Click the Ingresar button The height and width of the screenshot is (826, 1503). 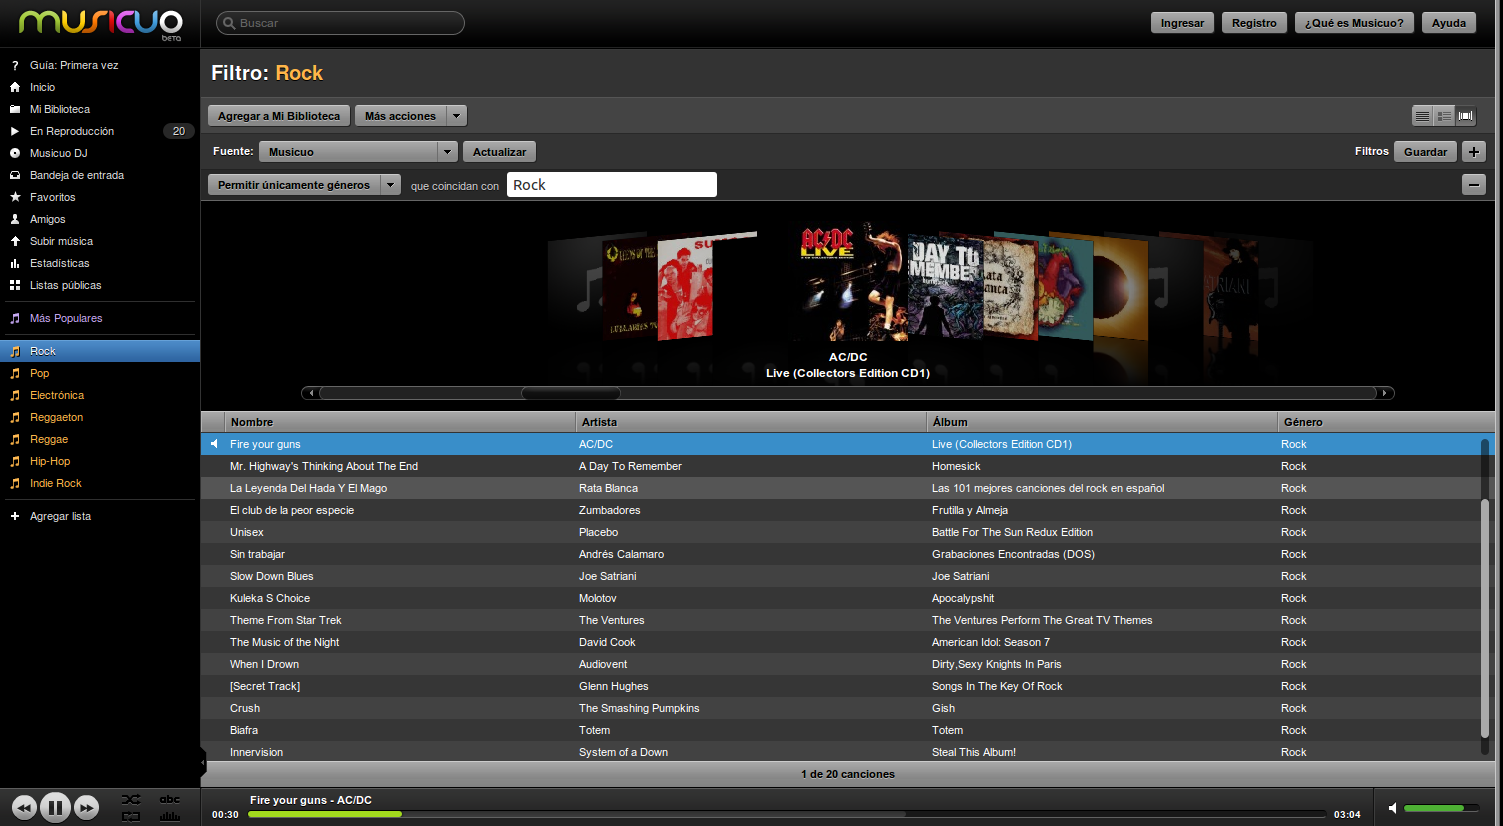coord(1182,23)
